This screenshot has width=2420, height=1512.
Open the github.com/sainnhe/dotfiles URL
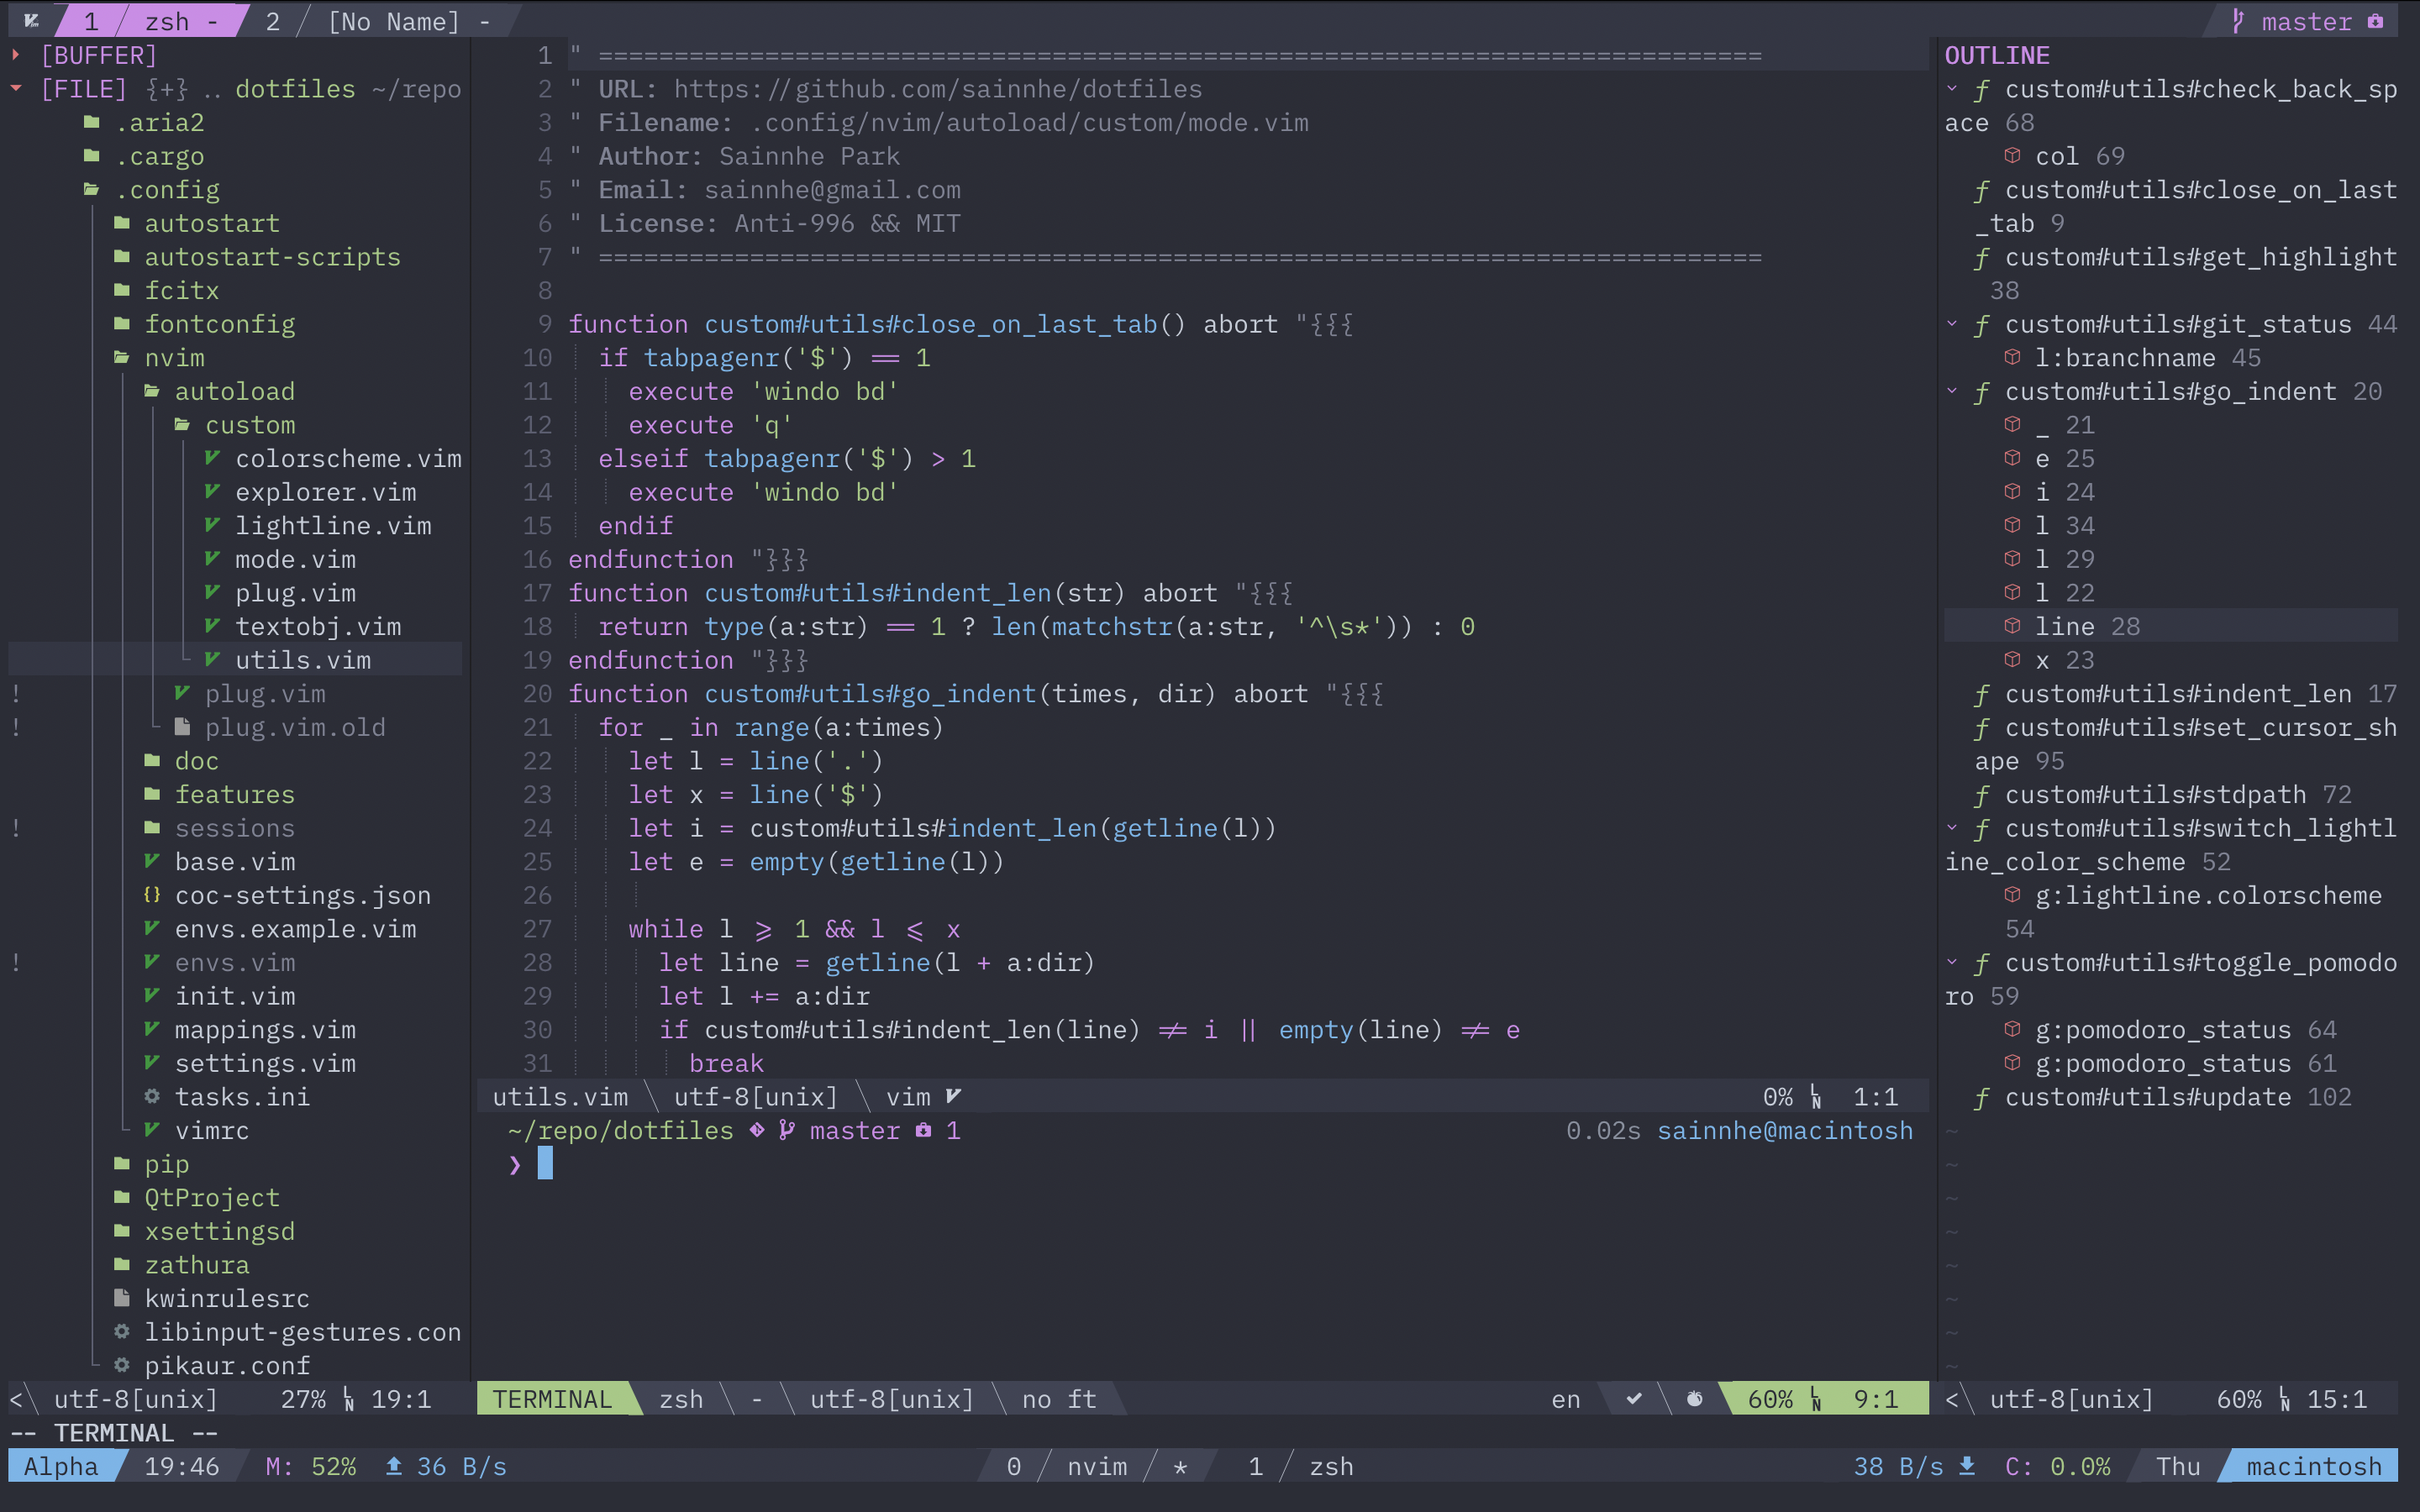tap(937, 89)
